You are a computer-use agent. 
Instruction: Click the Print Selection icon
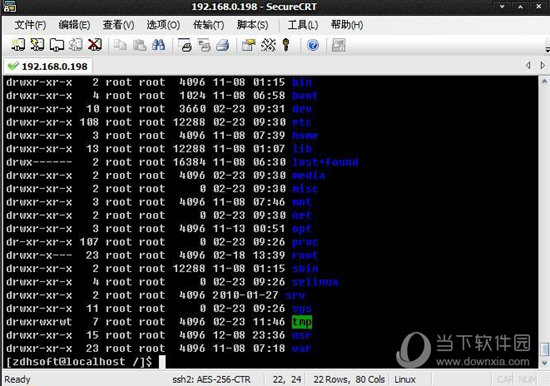coord(204,45)
